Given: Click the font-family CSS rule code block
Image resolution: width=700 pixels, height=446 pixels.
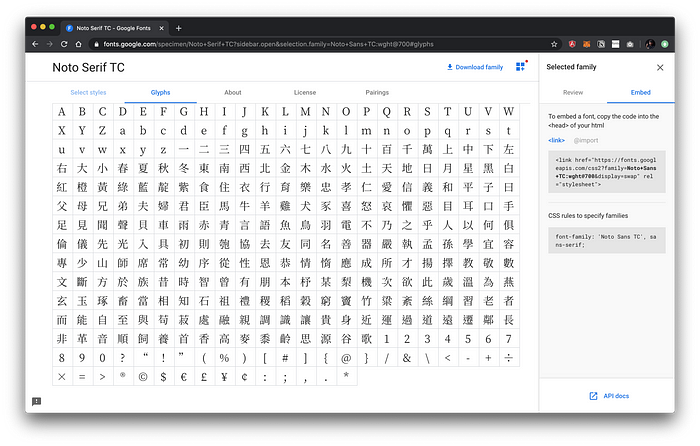Looking at the screenshot, I should click(x=607, y=241).
